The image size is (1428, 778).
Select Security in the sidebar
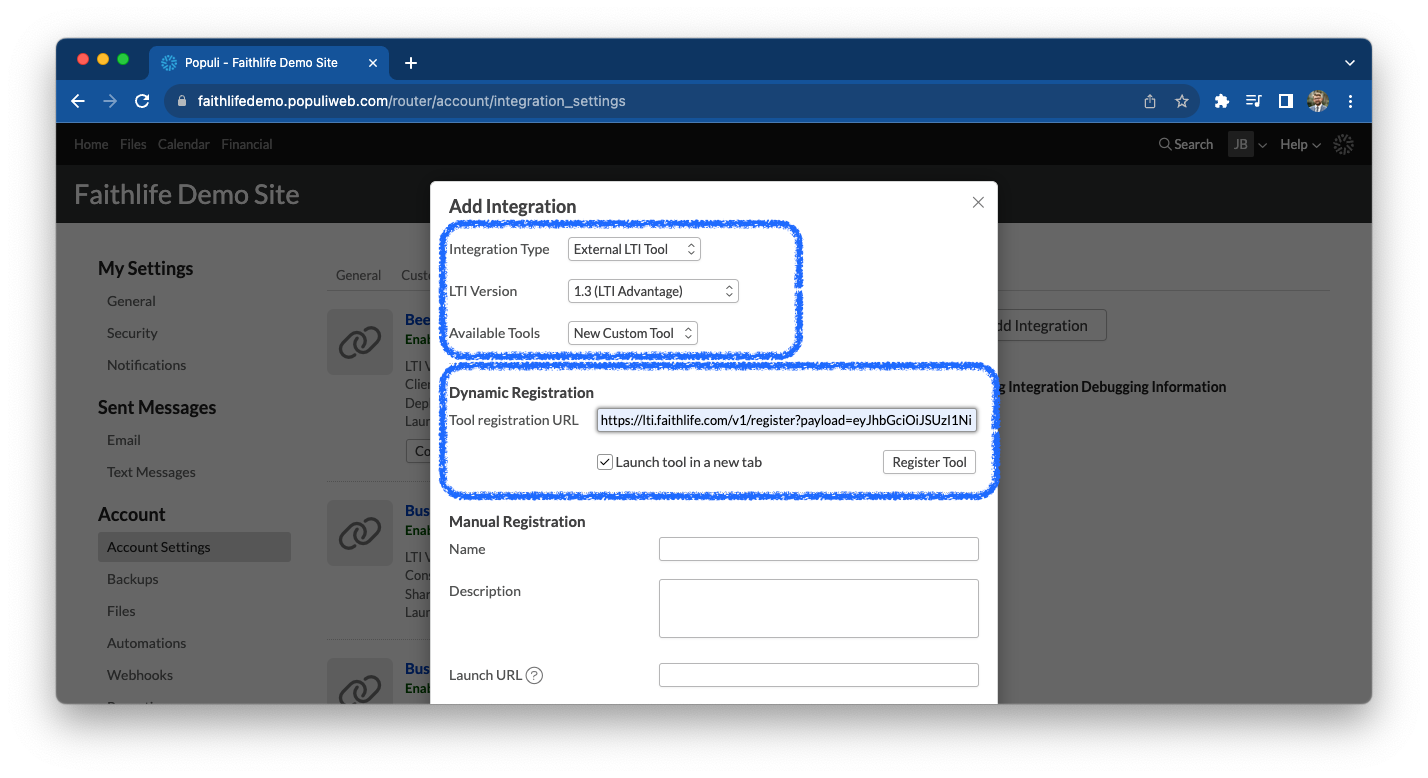tap(132, 333)
